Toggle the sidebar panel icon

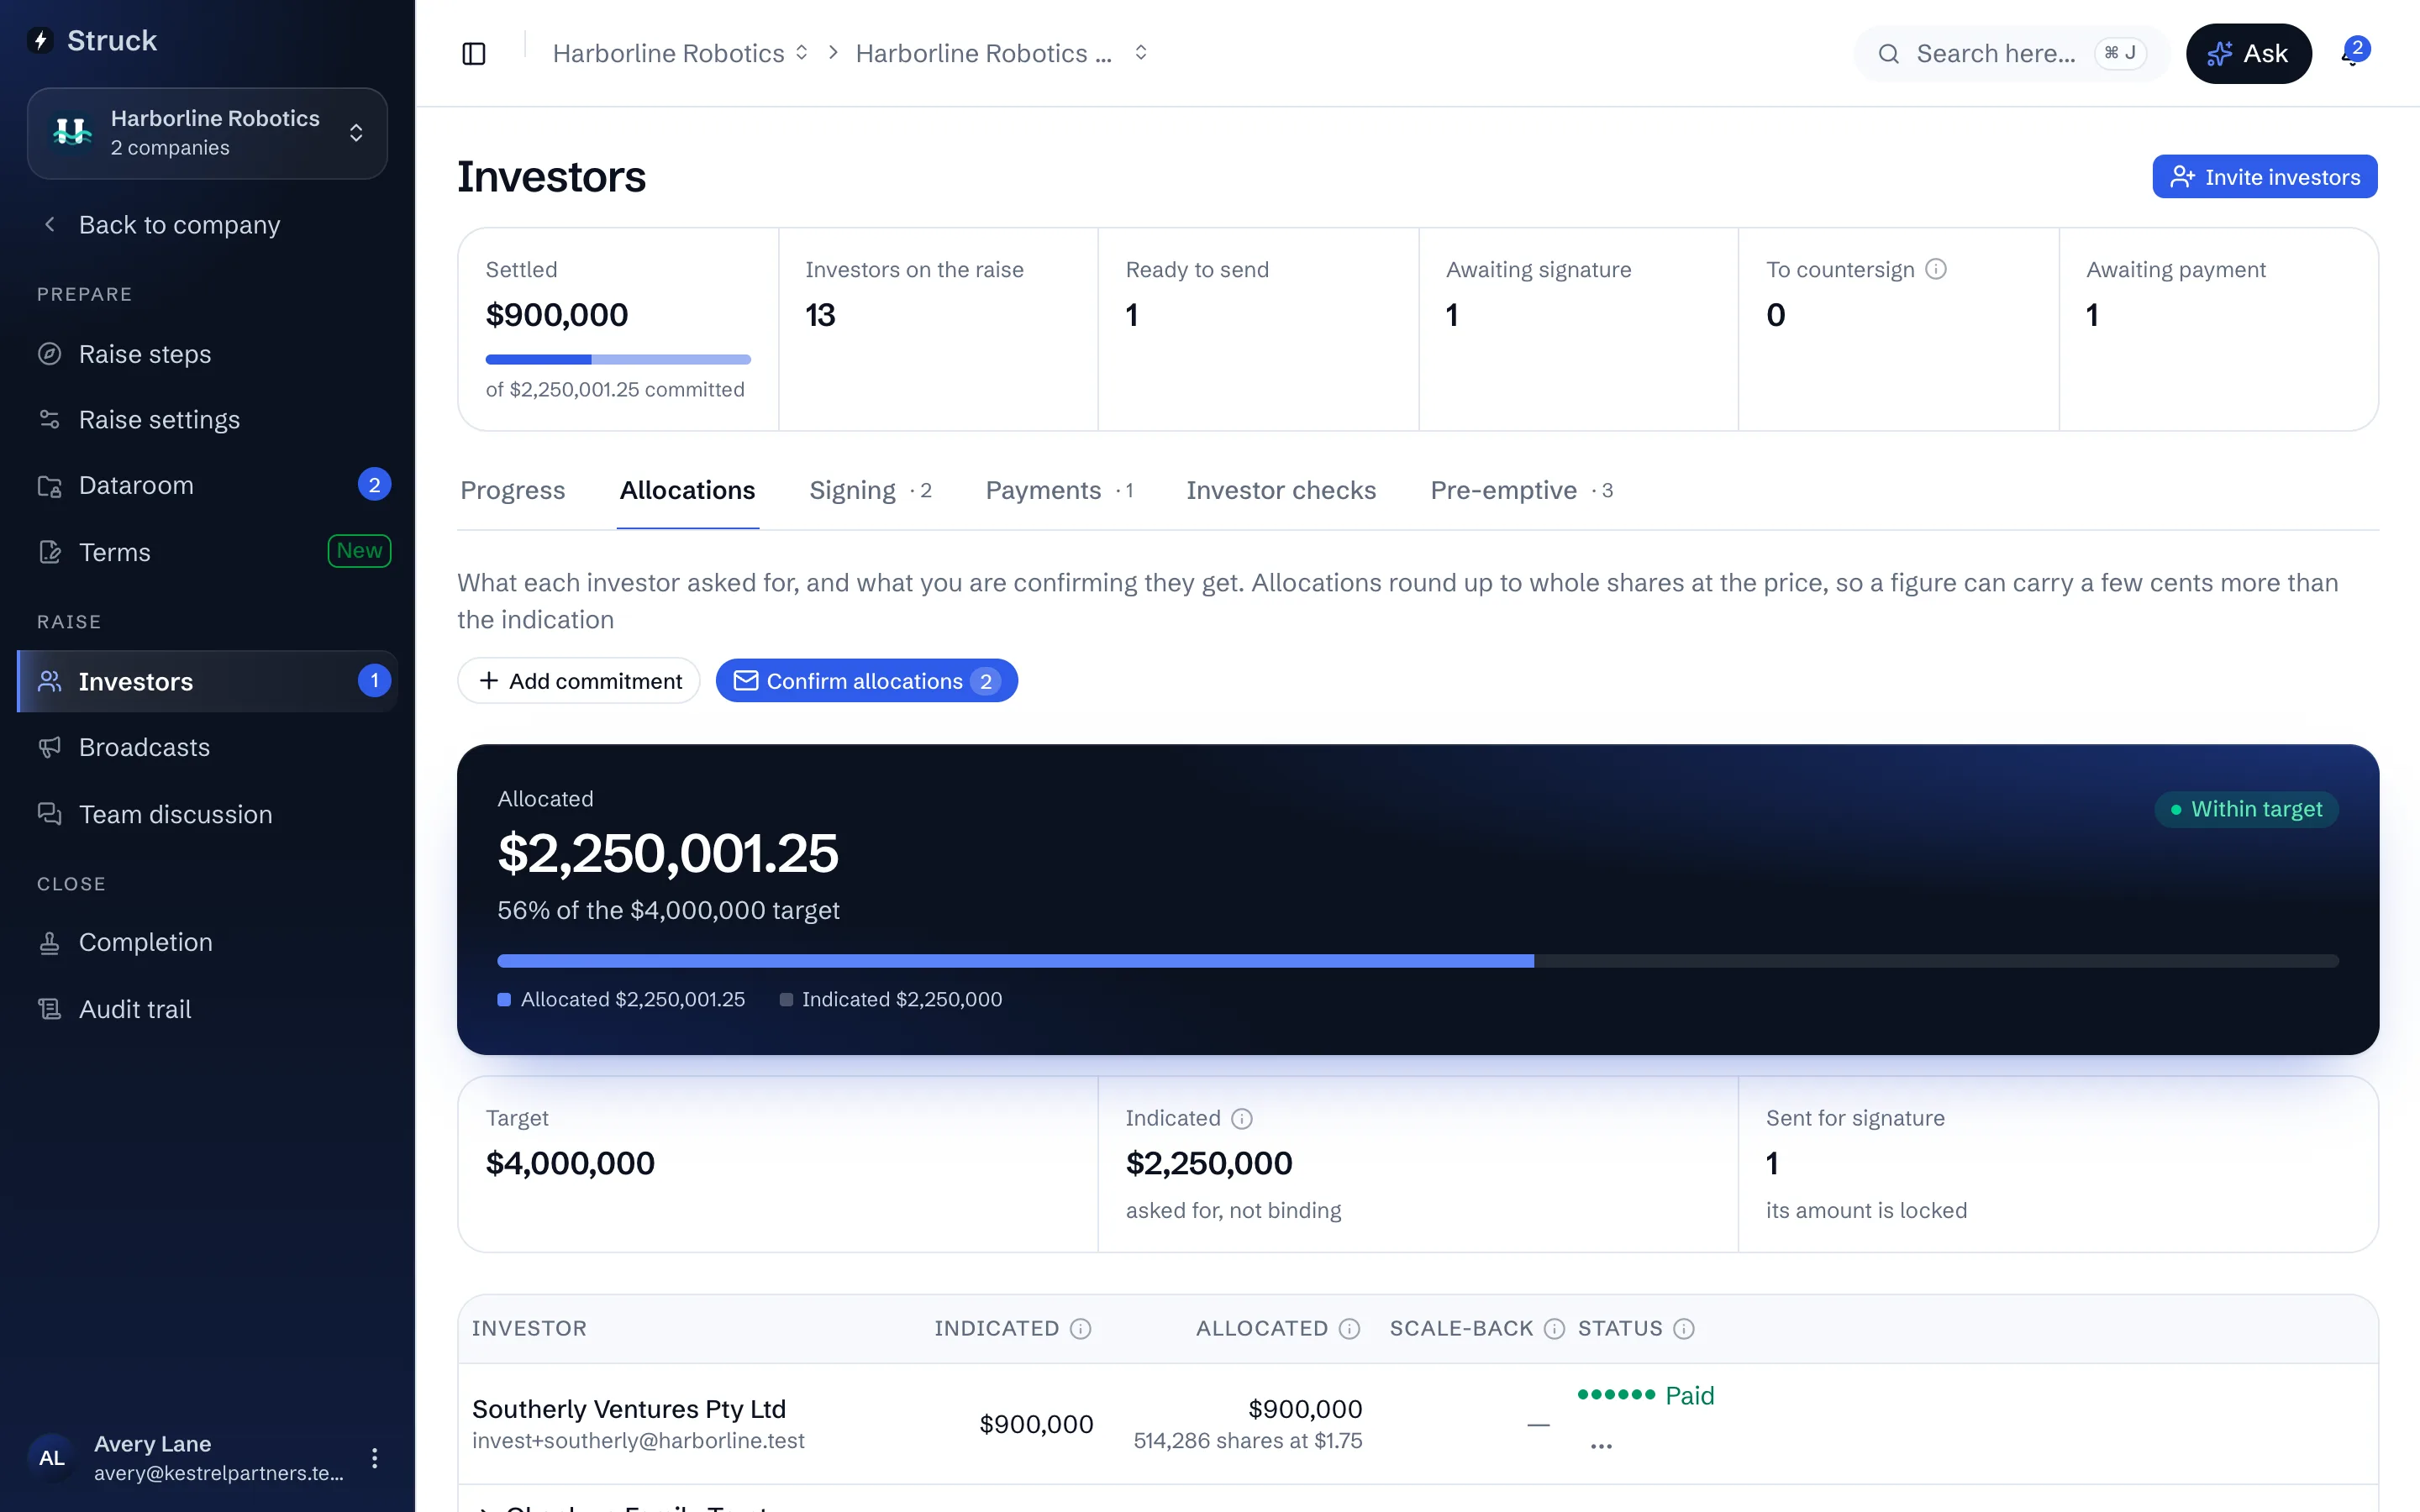(x=474, y=53)
